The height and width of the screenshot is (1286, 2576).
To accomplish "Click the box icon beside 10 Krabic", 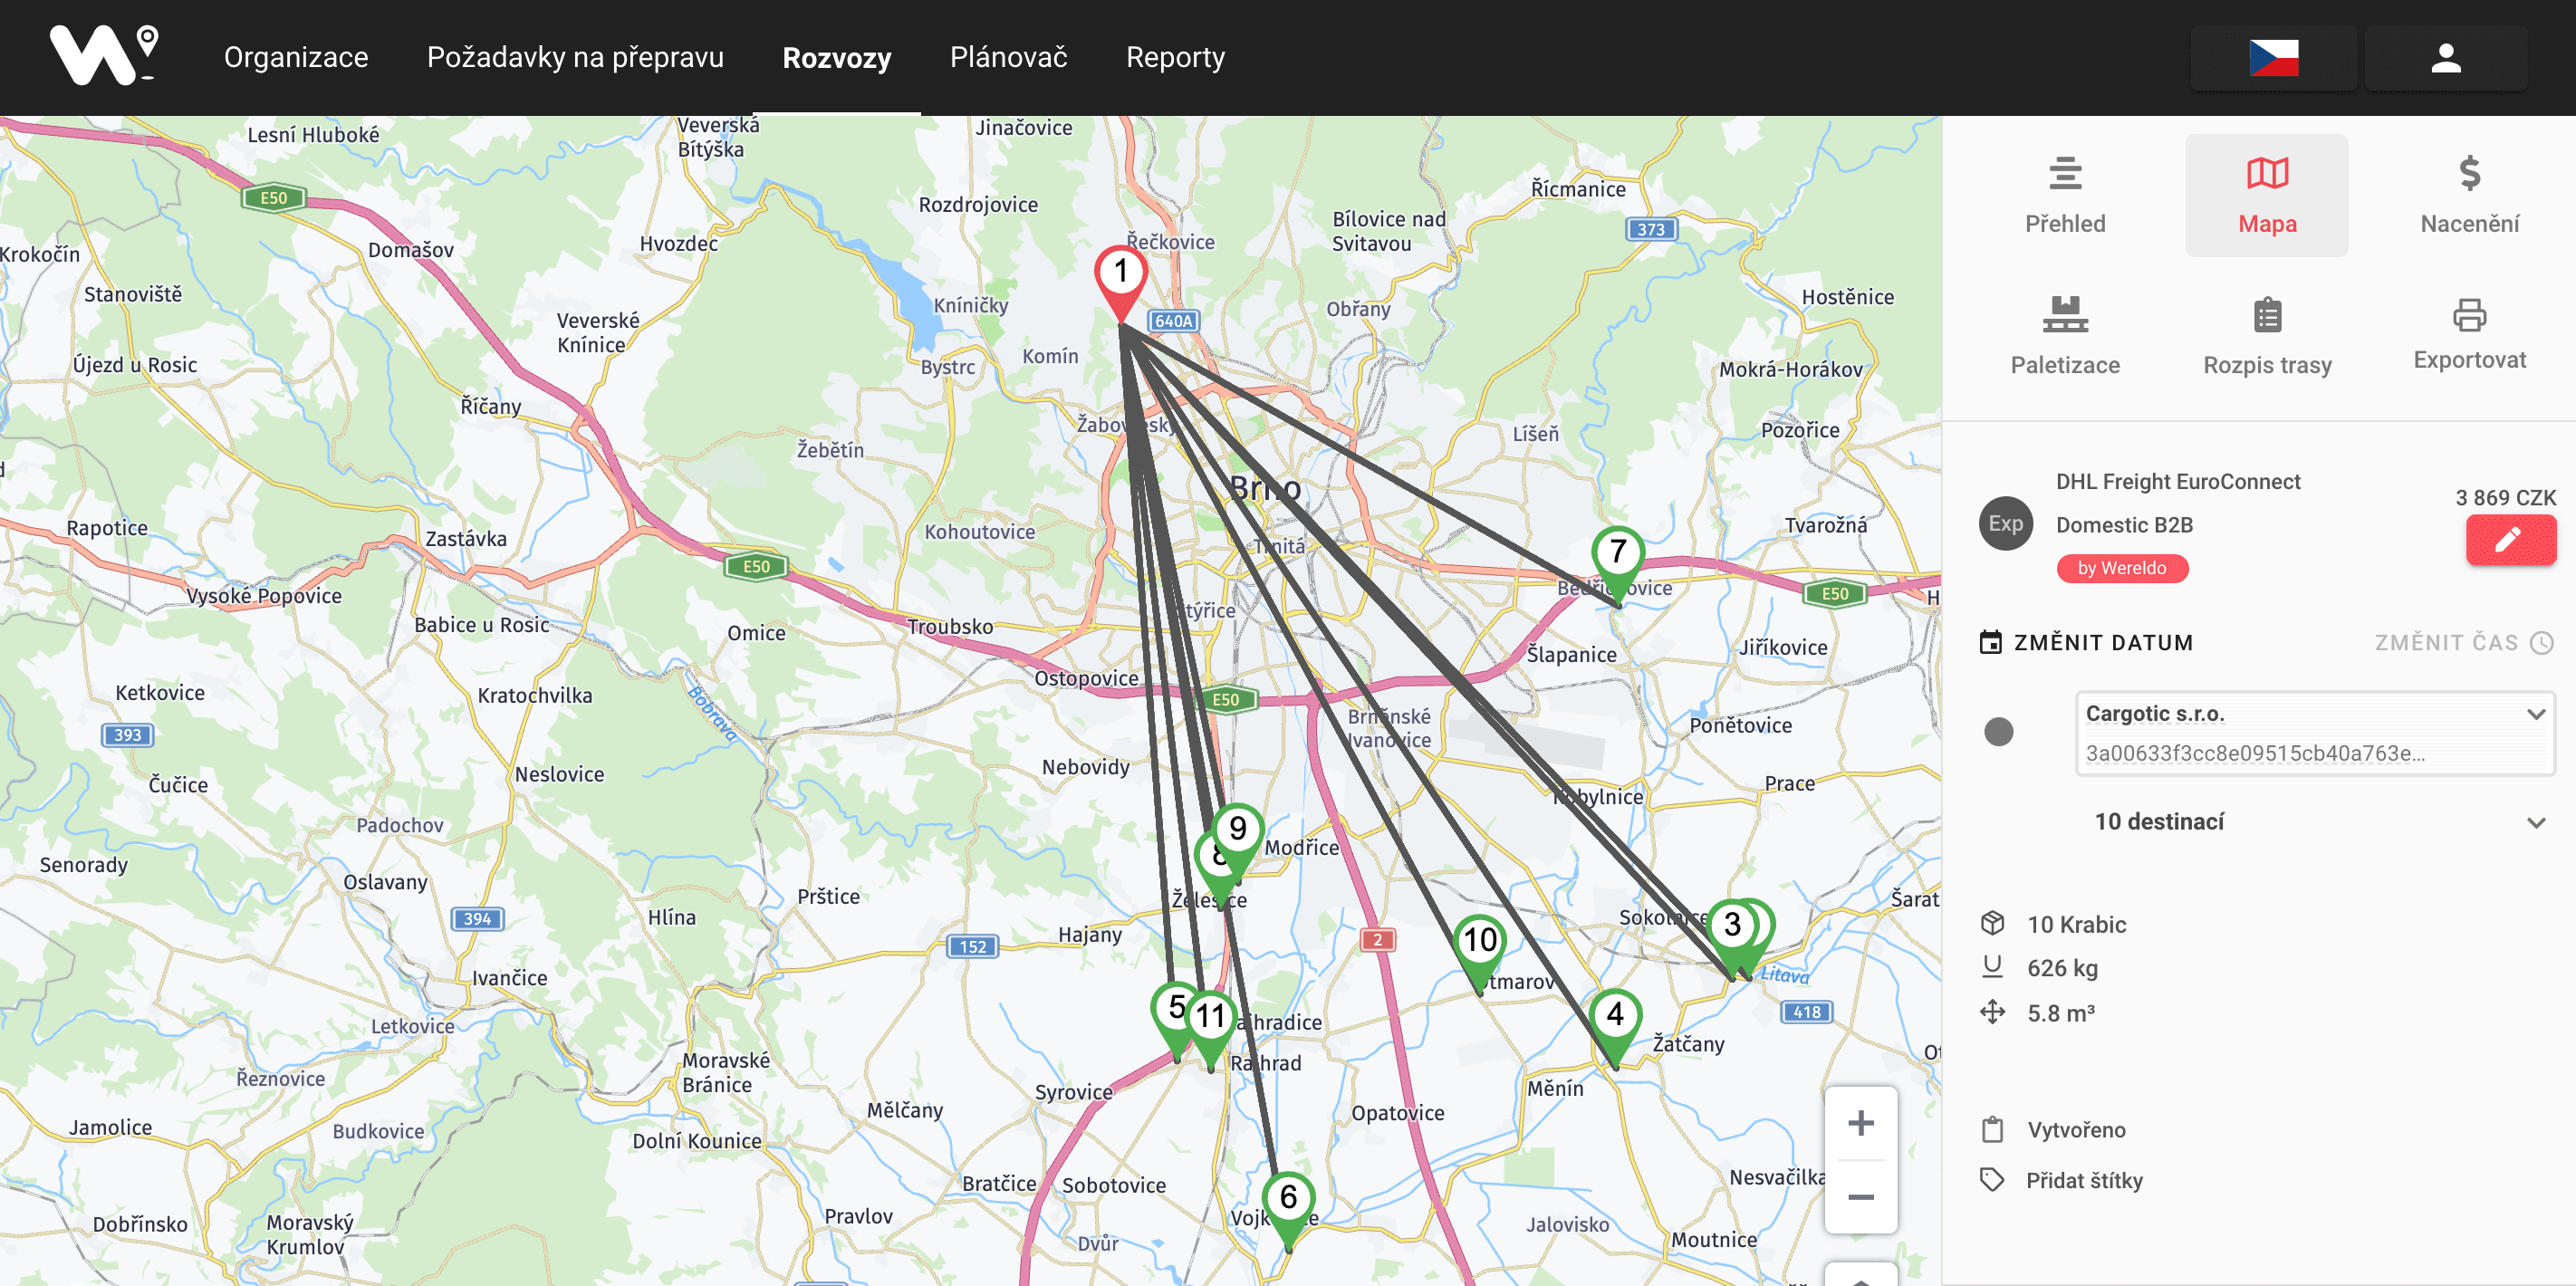I will [x=1992, y=923].
